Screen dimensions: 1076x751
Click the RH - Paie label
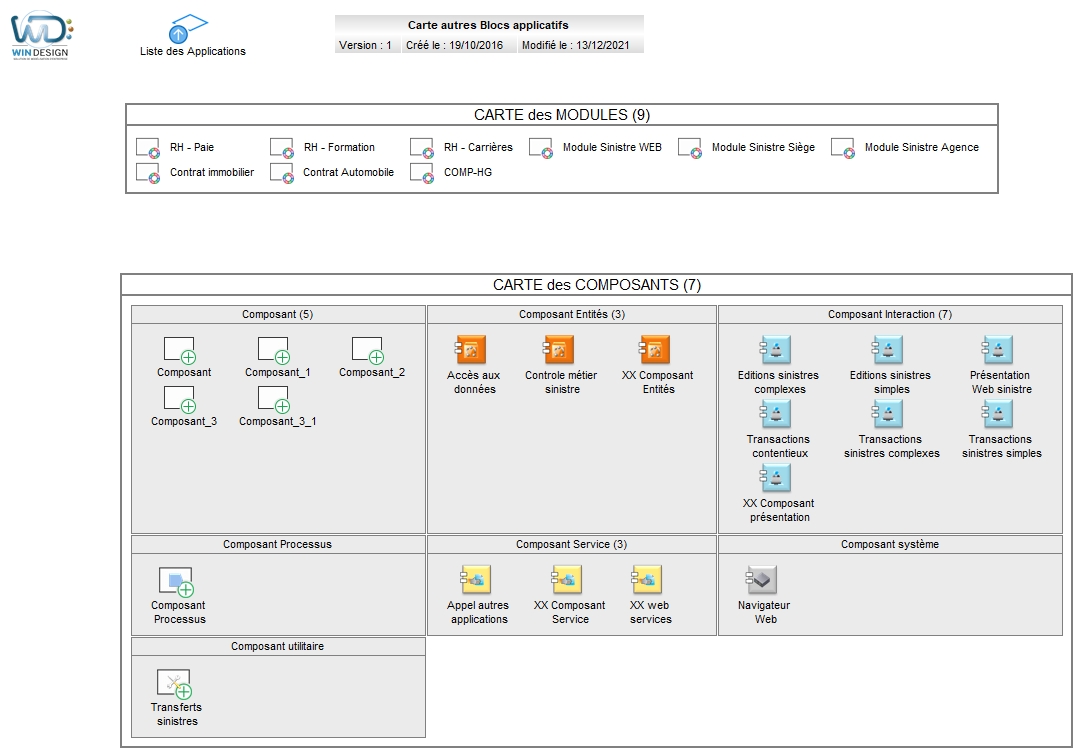(x=192, y=148)
